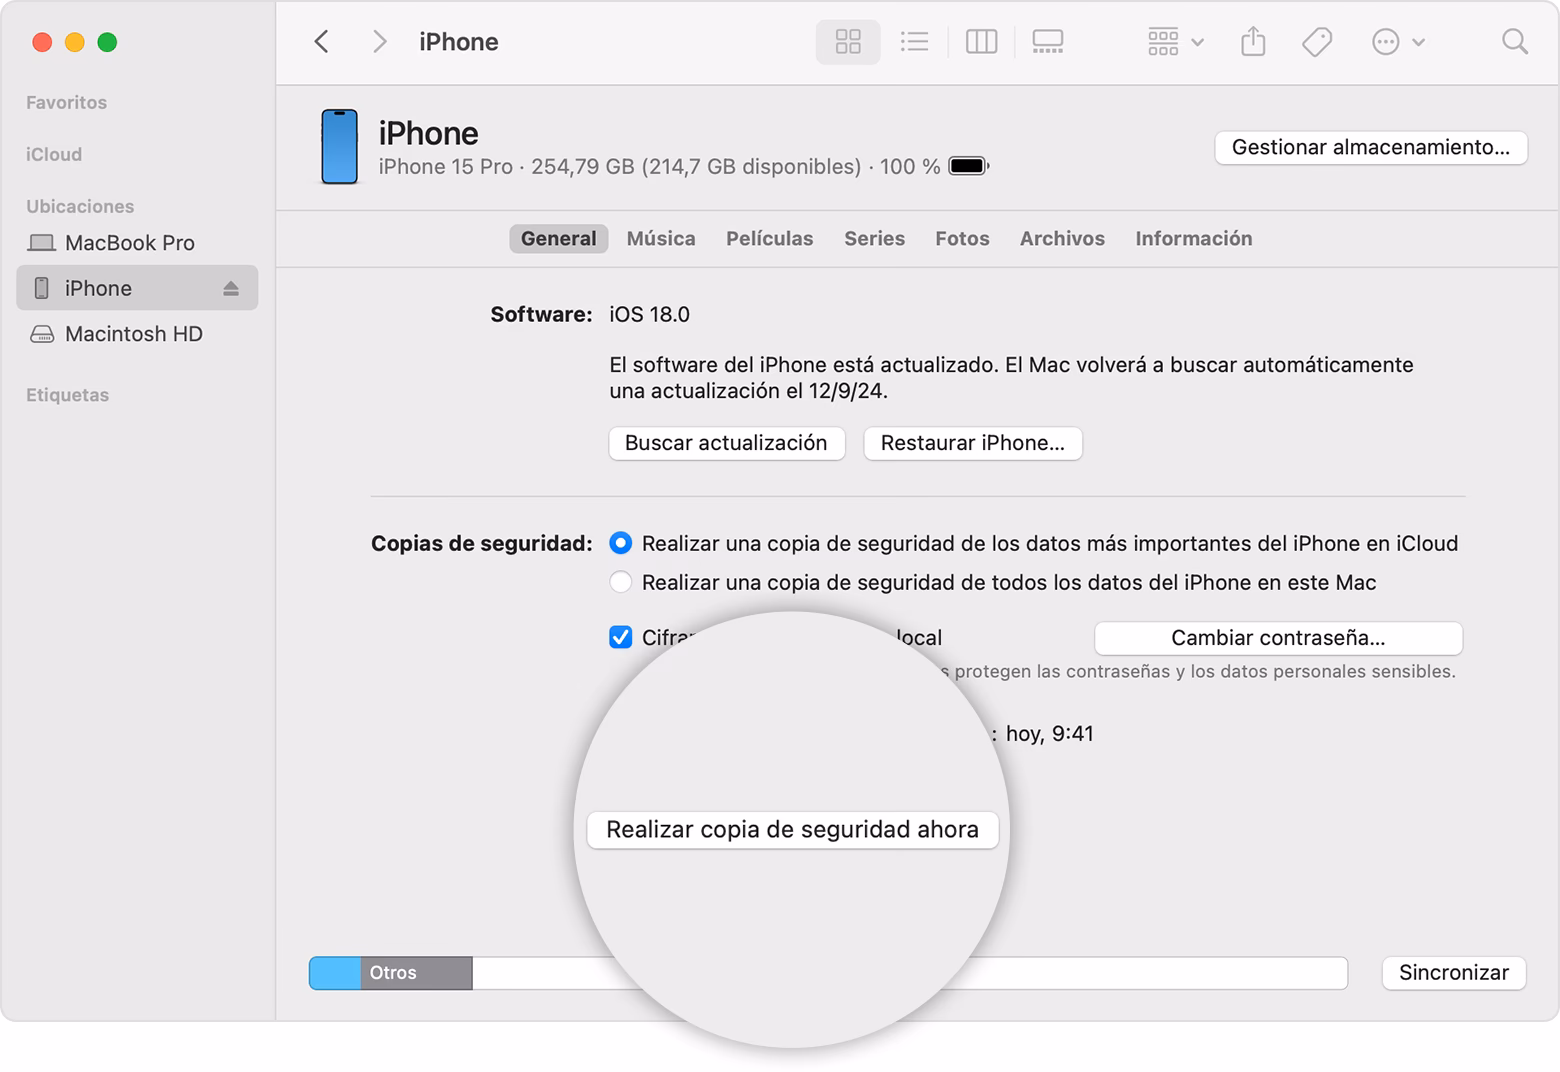Screen dimensions: 1560x1072
Task: Click the iPhone 15 Pro storage details text
Action: click(659, 167)
